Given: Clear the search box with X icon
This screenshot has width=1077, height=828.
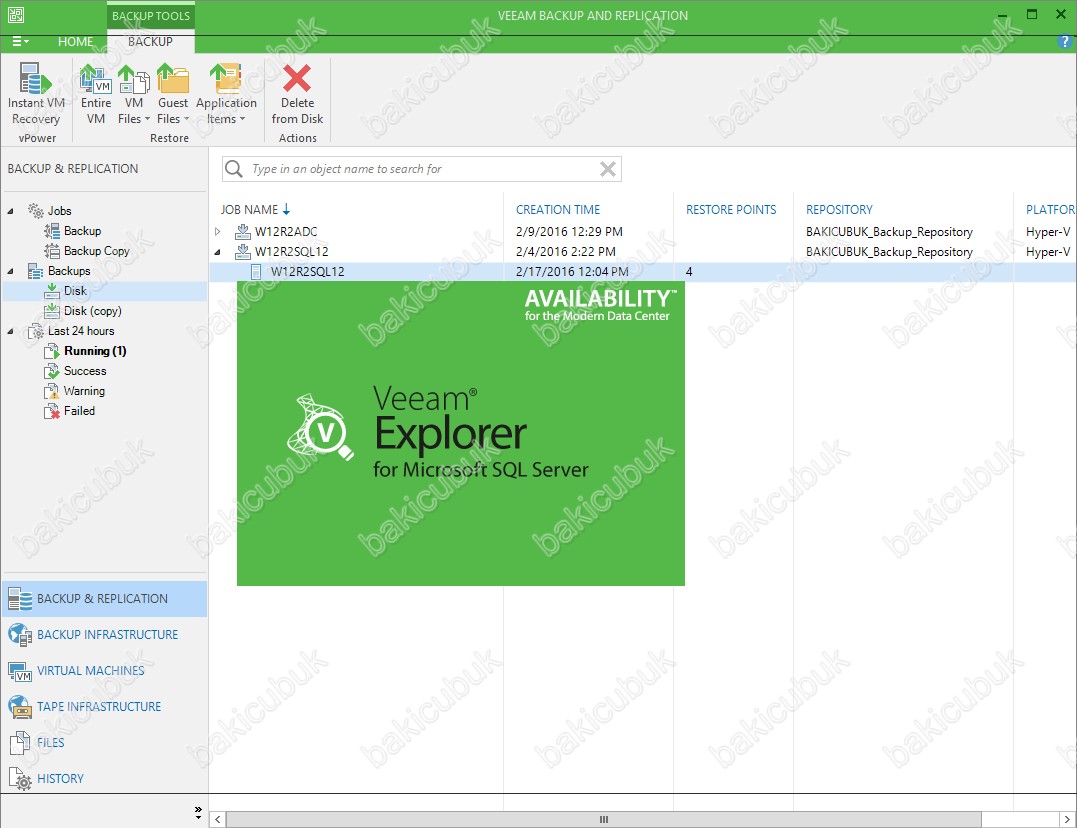Looking at the screenshot, I should [607, 169].
